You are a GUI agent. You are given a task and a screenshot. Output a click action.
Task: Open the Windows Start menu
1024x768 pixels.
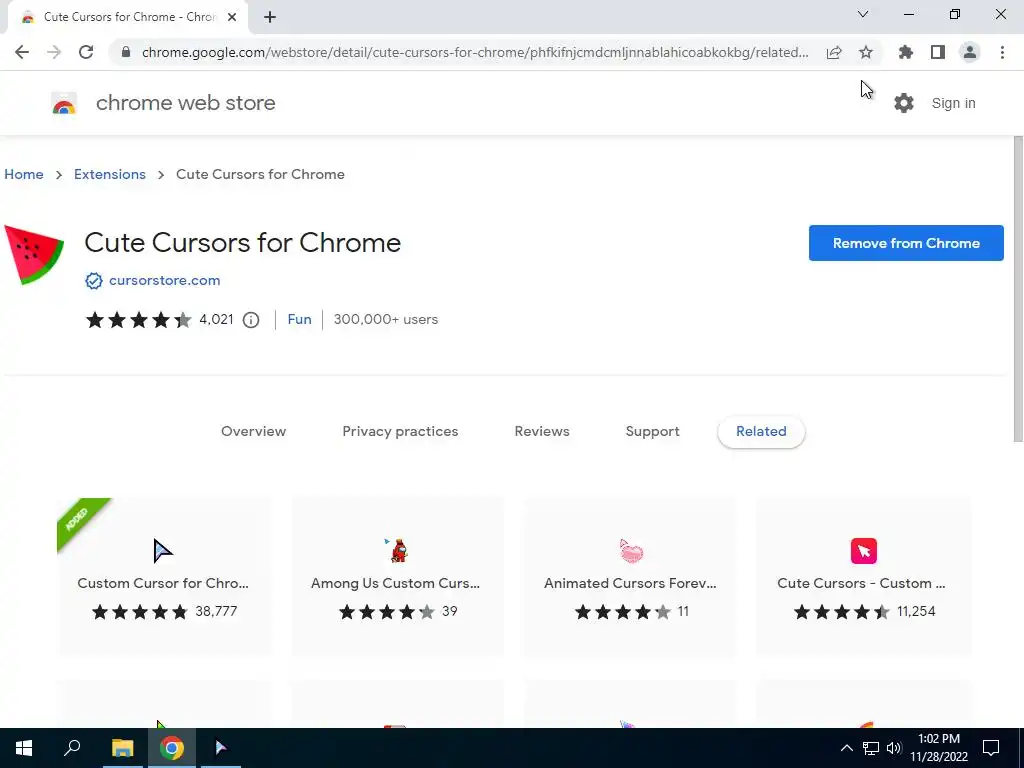[x=24, y=748]
